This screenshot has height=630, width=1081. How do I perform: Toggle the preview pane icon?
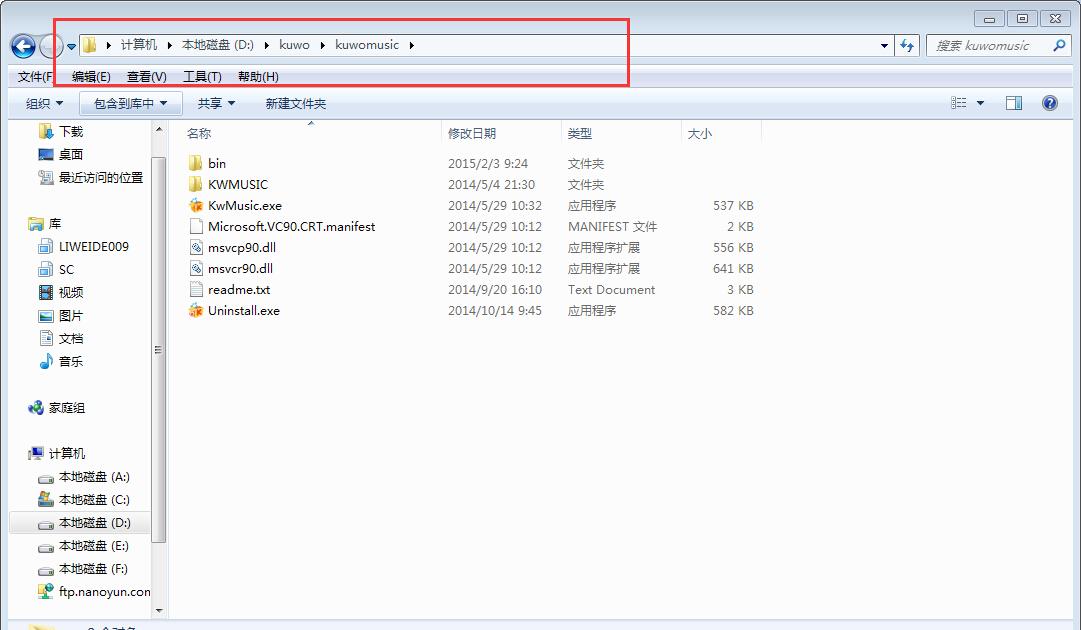coord(1014,103)
